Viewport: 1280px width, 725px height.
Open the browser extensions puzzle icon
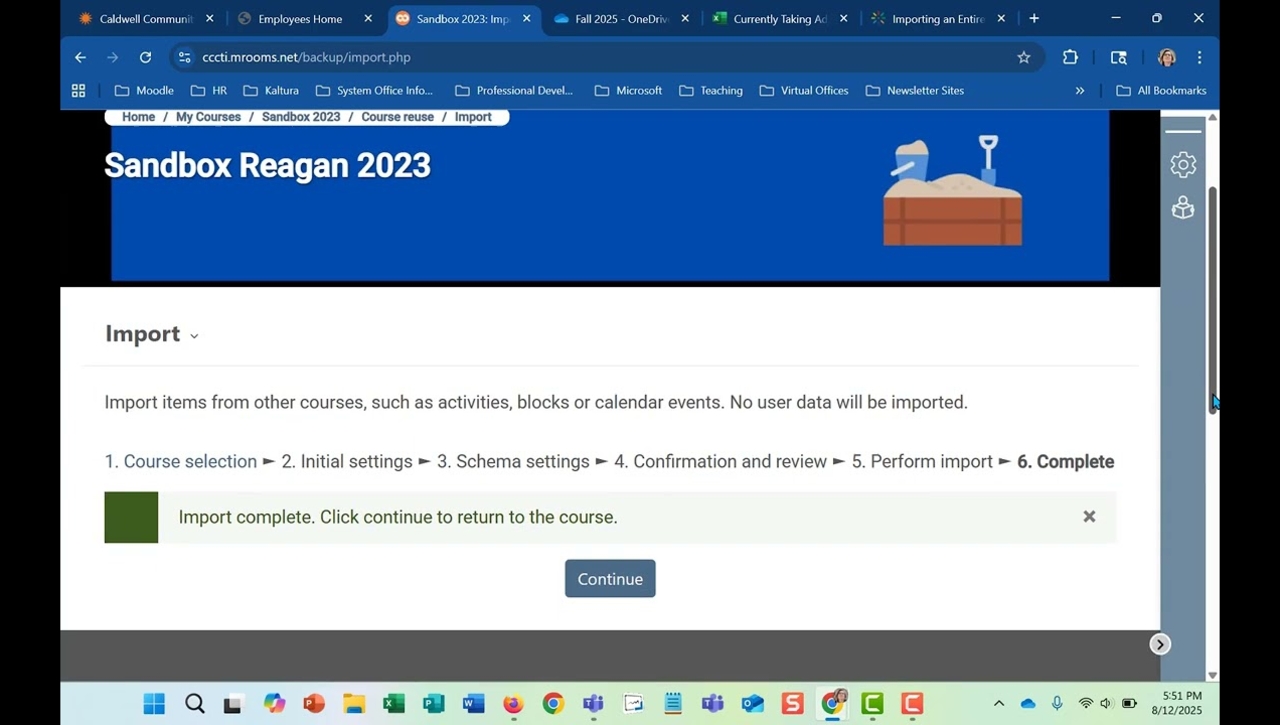(1070, 58)
